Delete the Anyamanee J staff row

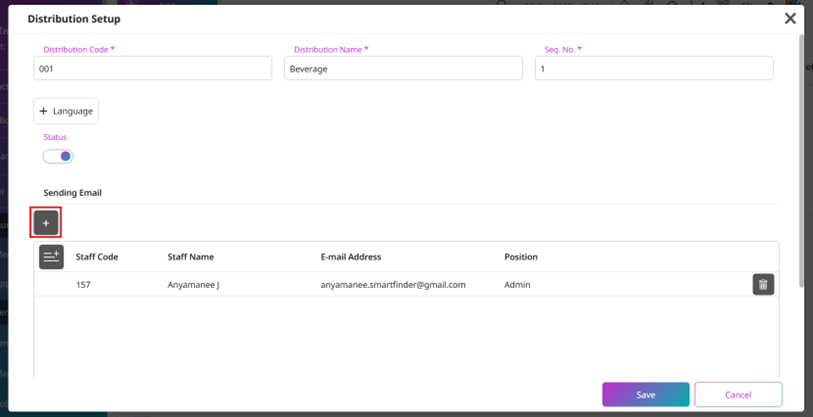[x=763, y=284]
